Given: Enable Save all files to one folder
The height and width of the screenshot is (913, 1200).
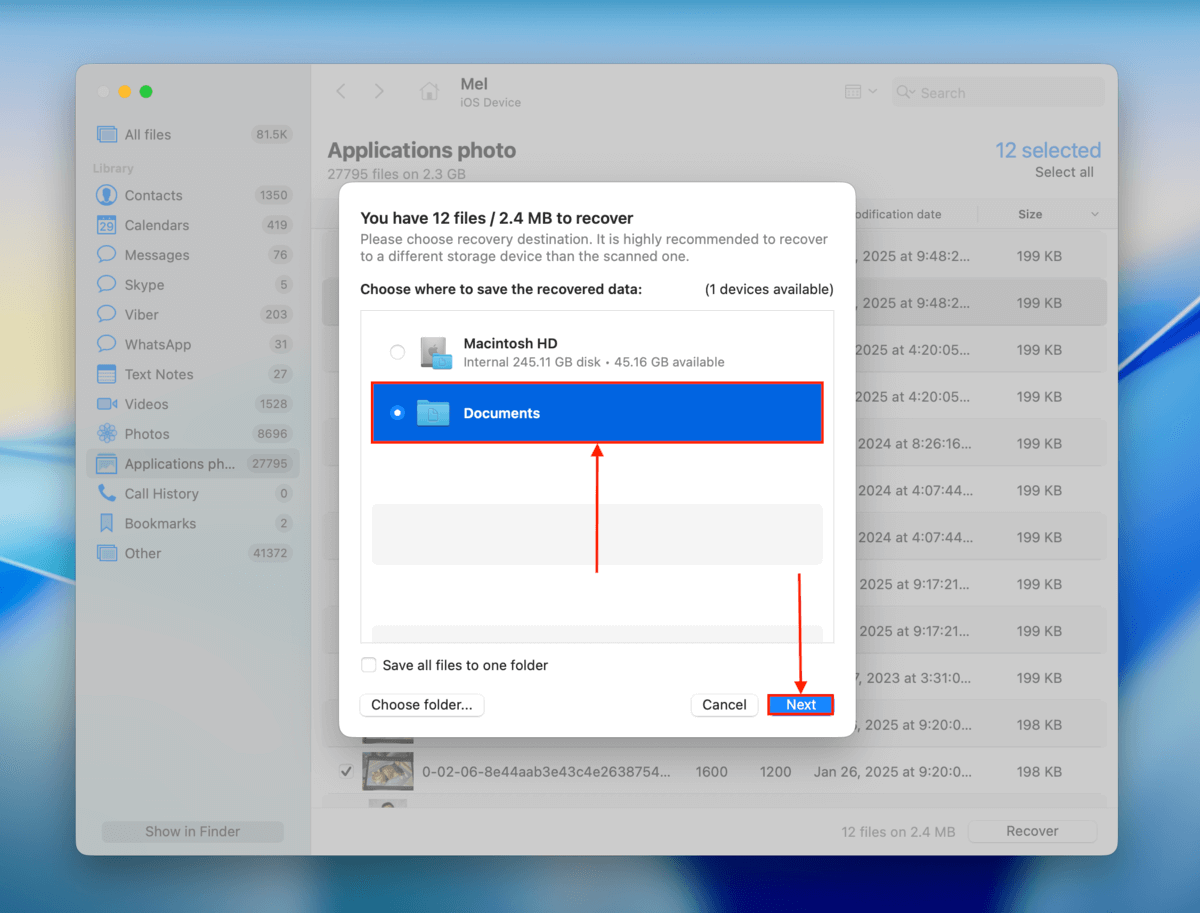Looking at the screenshot, I should click(x=369, y=664).
